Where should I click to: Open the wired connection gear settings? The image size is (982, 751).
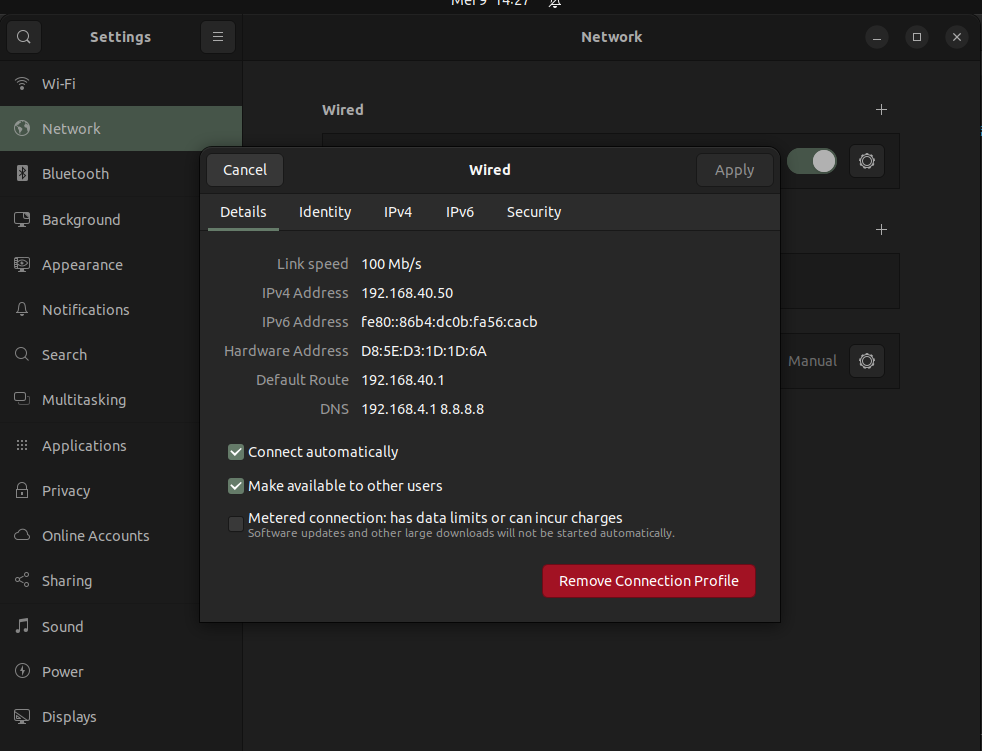(866, 161)
